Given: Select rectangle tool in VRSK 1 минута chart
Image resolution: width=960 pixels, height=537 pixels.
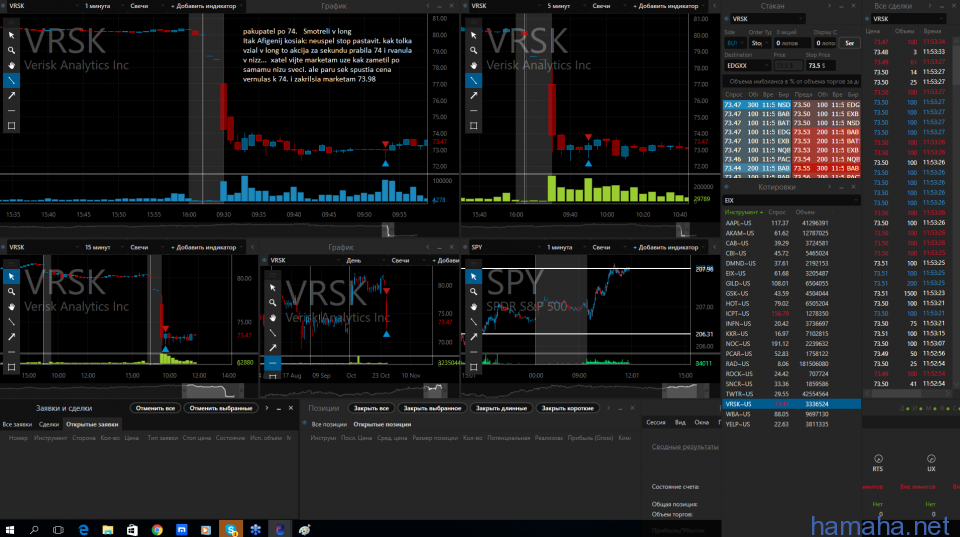Looking at the screenshot, I should (12, 126).
